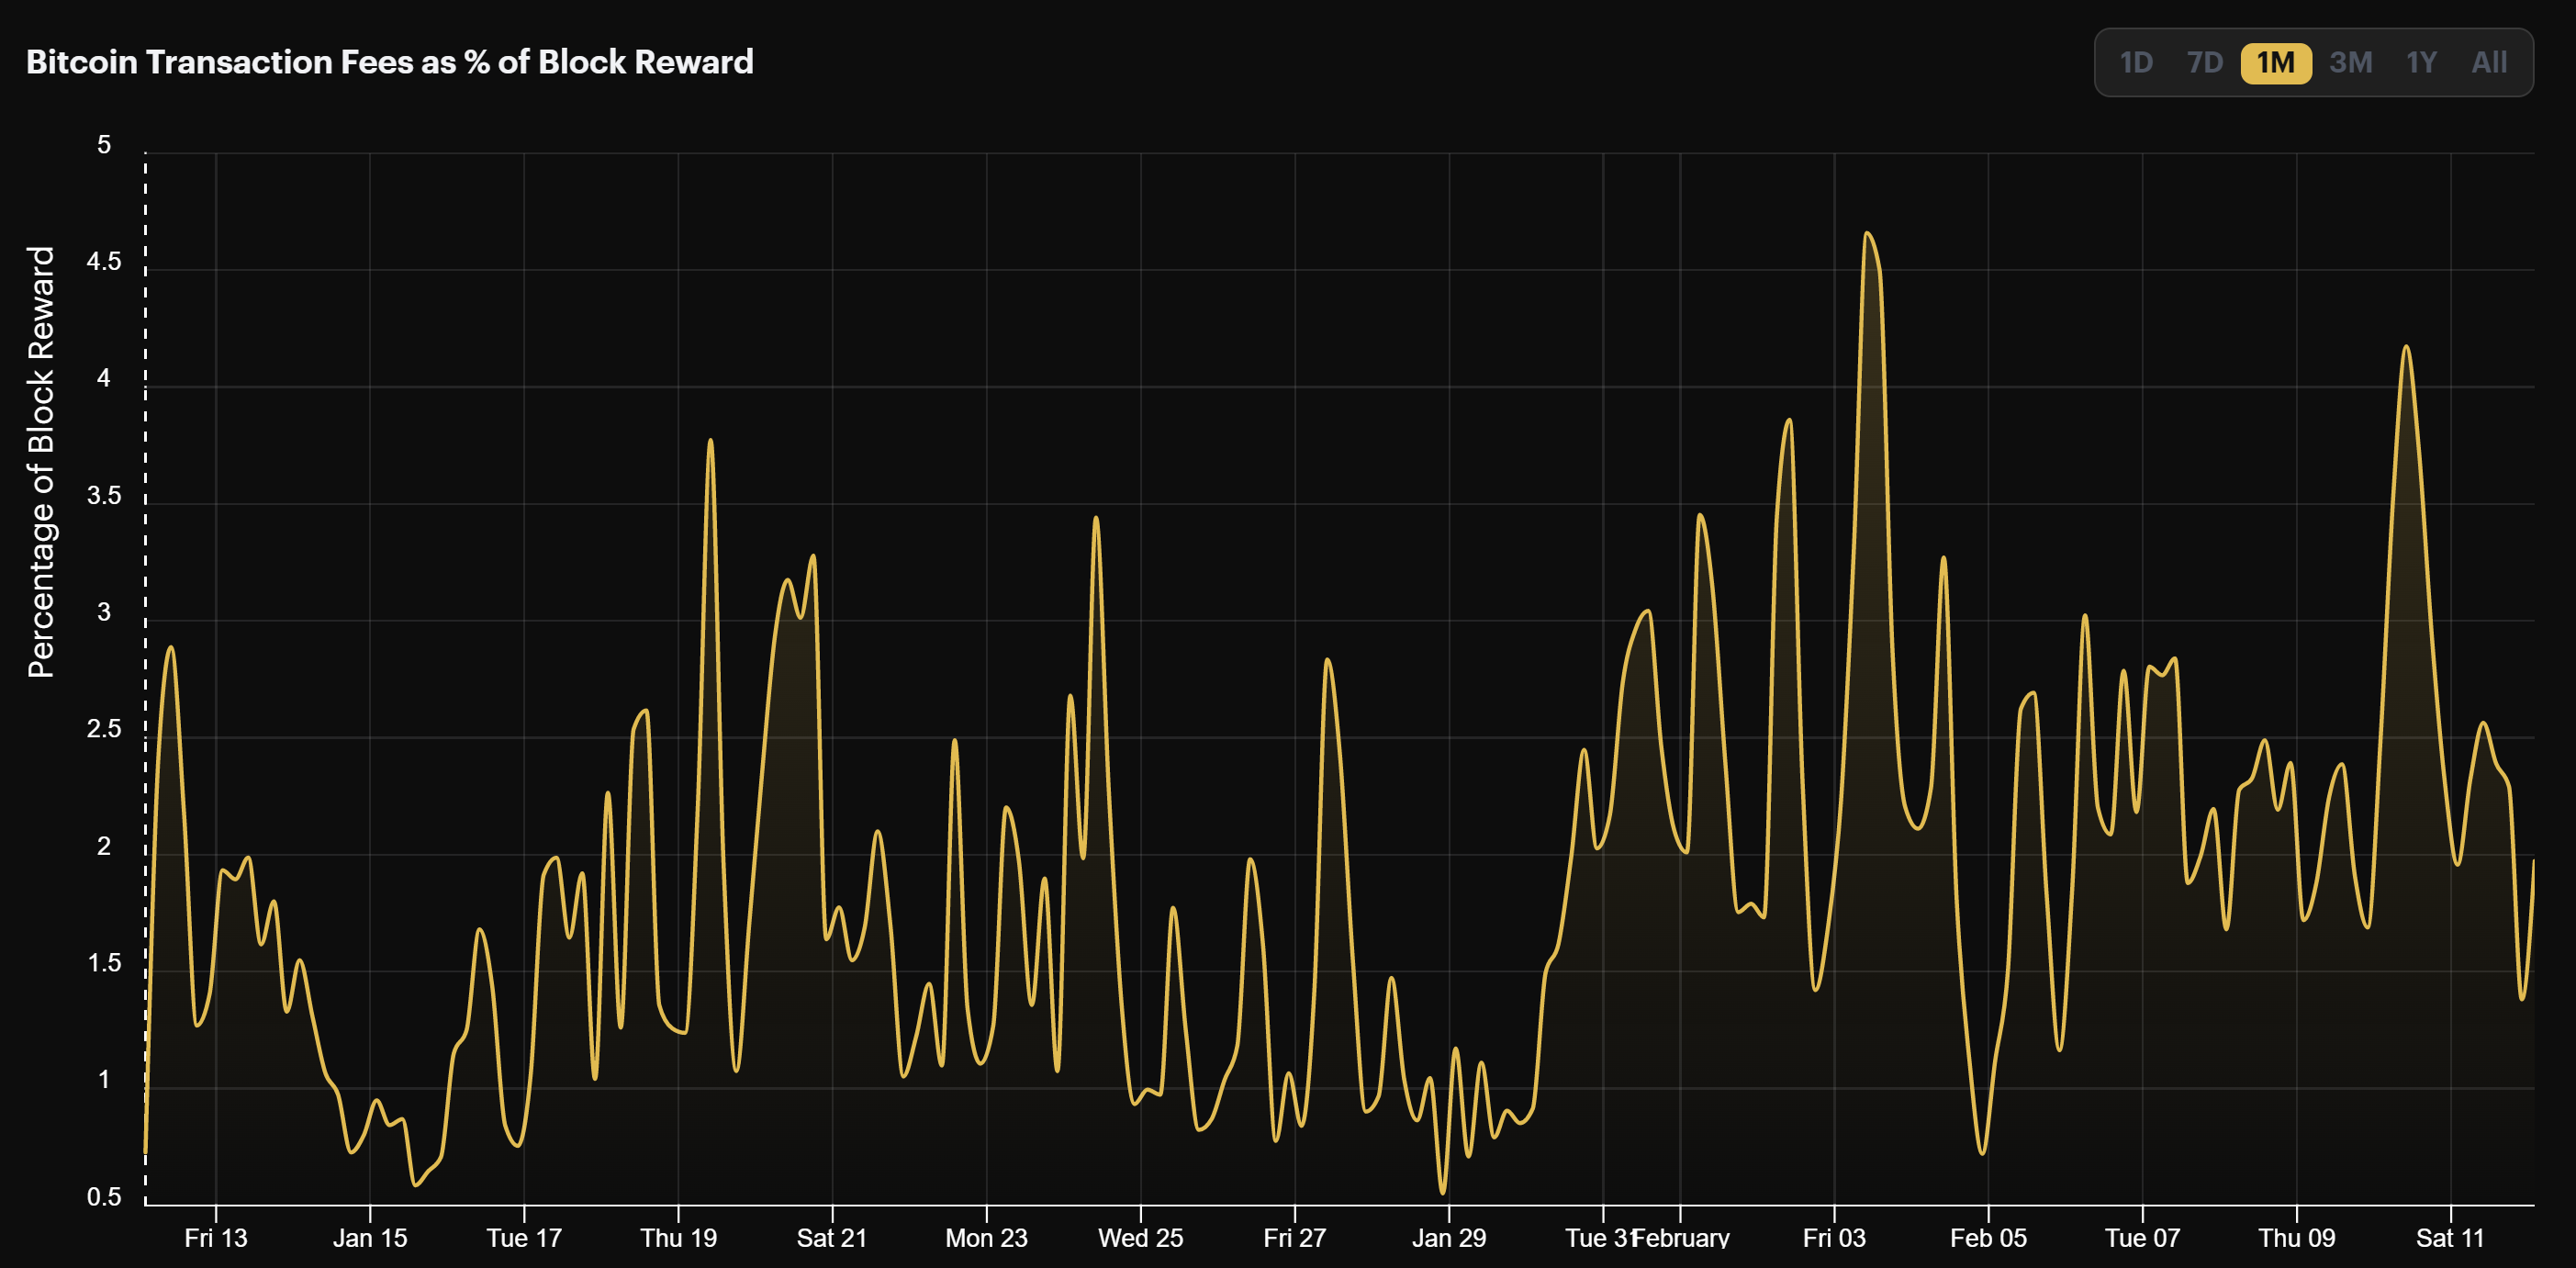Image resolution: width=2576 pixels, height=1268 pixels.
Task: Click the Jan 15 axis label
Action: click(369, 1238)
